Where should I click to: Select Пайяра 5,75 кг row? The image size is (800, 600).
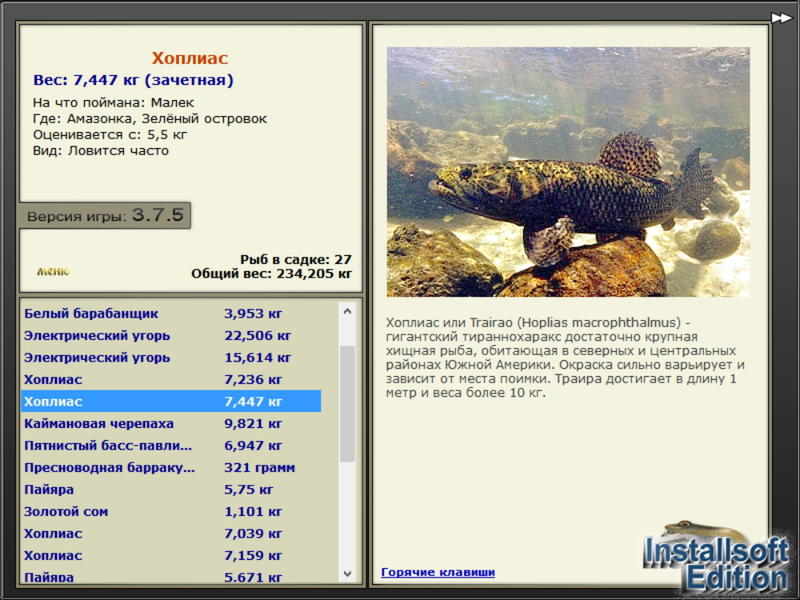[171, 489]
